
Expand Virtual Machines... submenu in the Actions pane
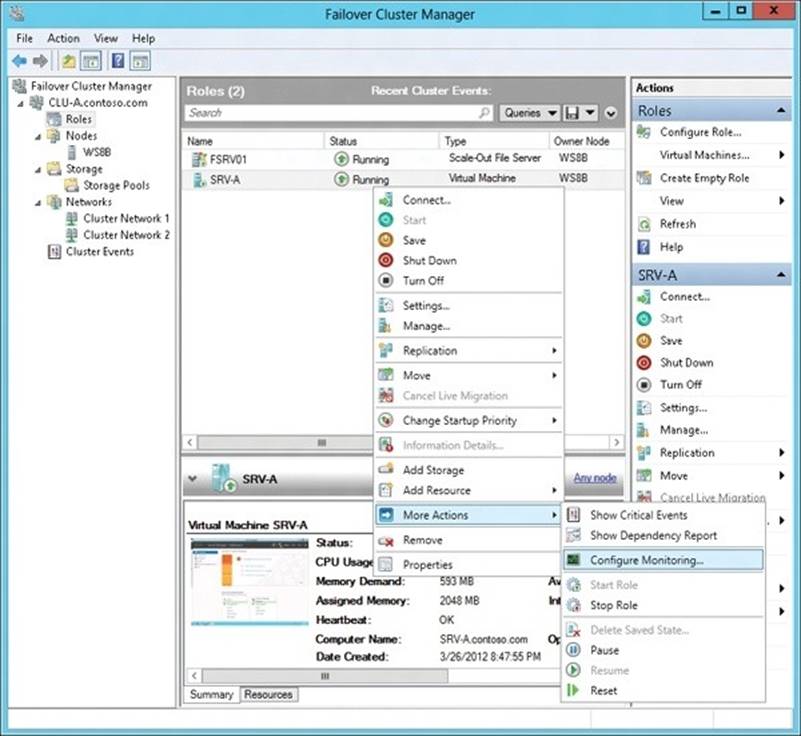click(782, 155)
